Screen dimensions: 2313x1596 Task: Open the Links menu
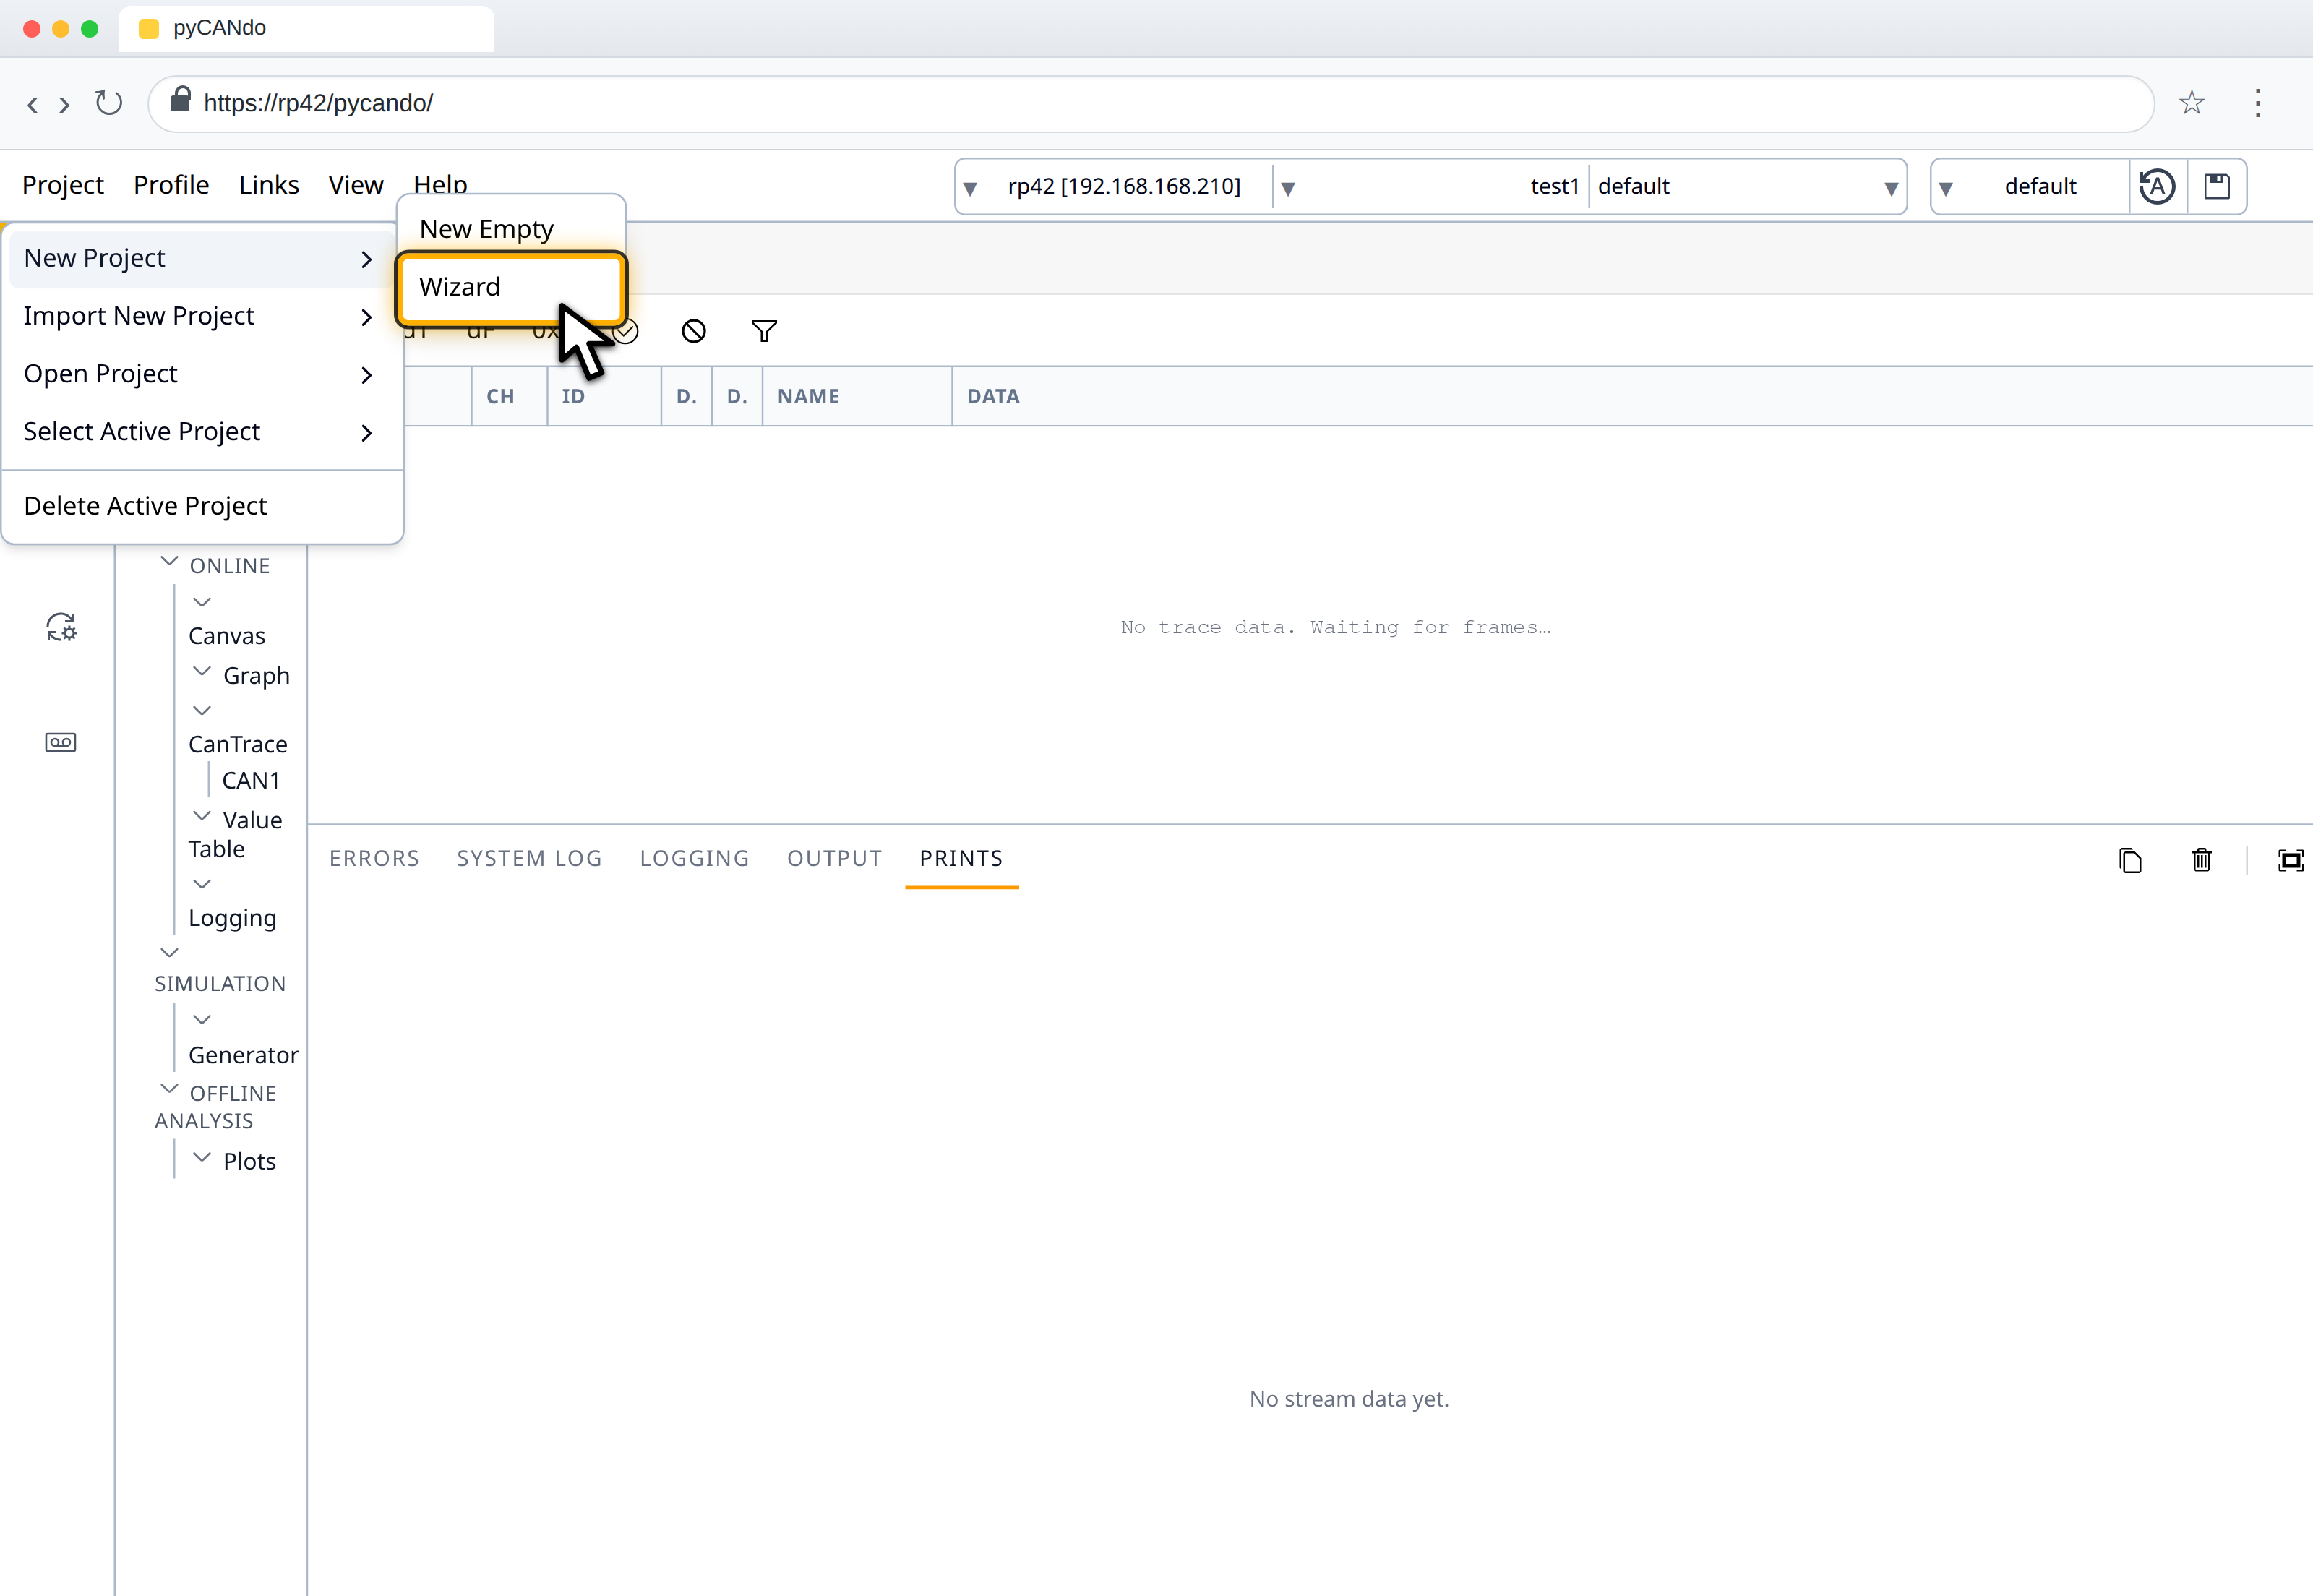point(269,185)
